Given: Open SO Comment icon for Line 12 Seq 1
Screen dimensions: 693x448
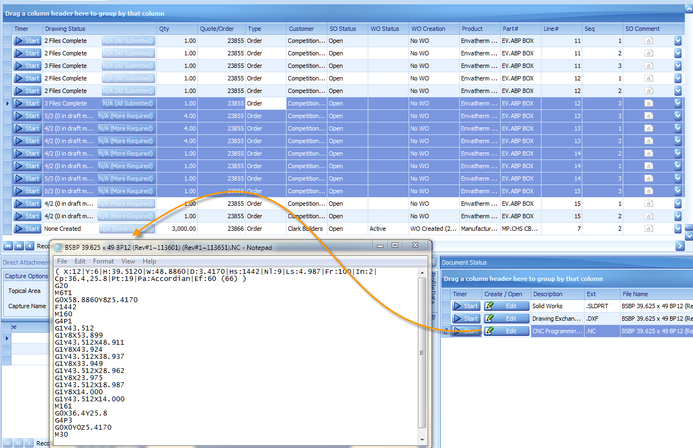Looking at the screenshot, I should point(648,78).
